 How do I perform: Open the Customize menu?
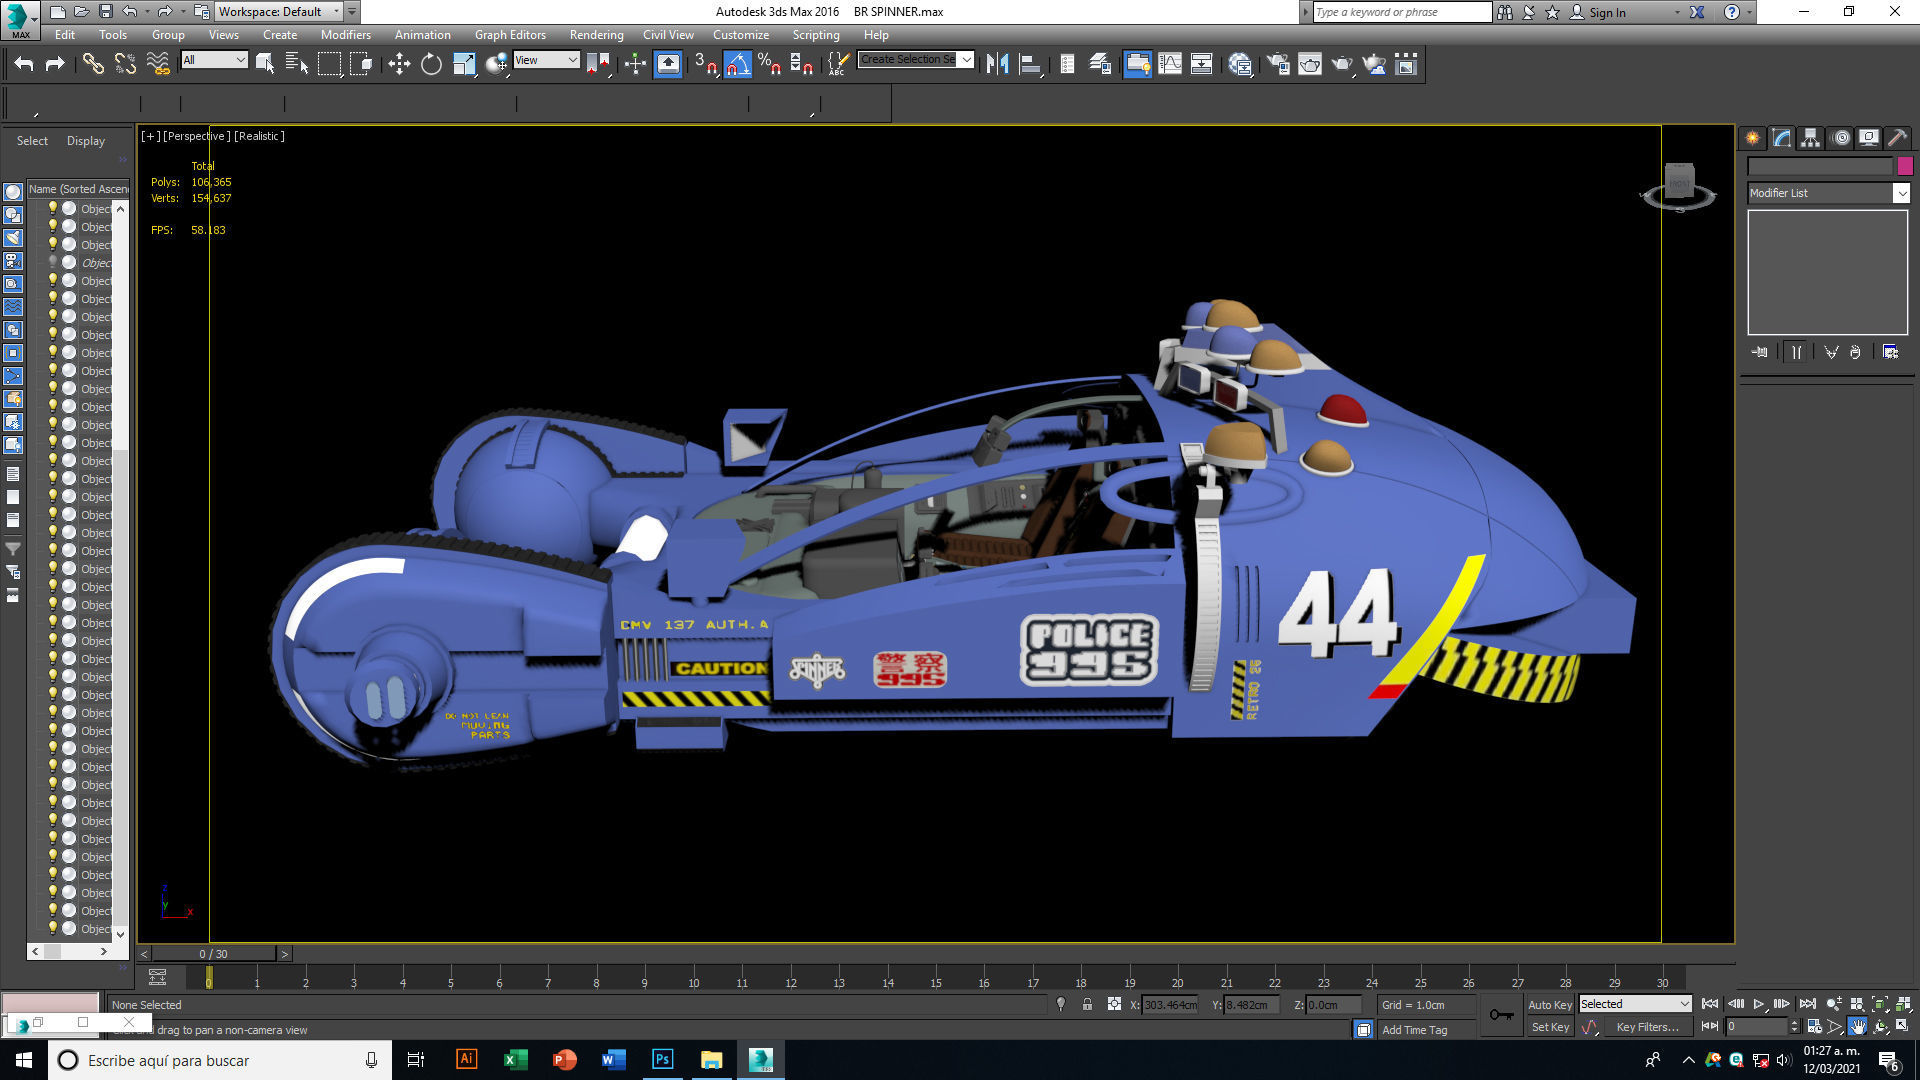point(741,34)
